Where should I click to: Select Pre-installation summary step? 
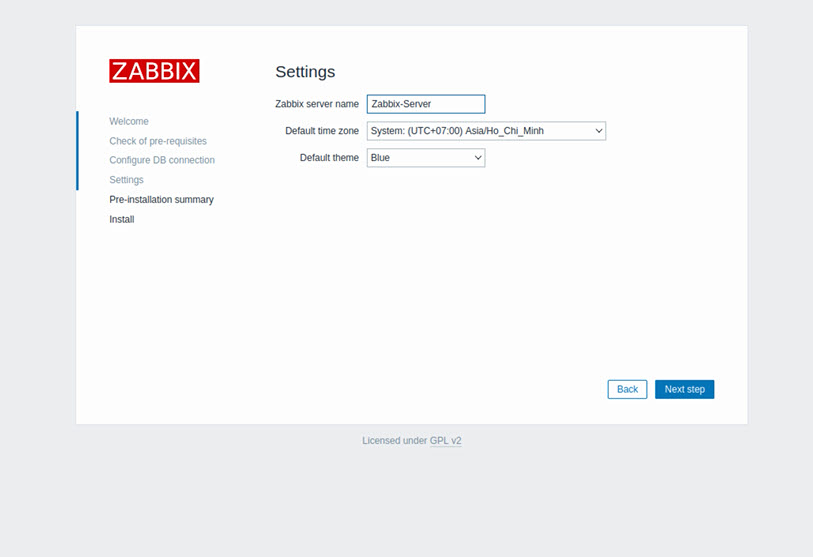(161, 200)
